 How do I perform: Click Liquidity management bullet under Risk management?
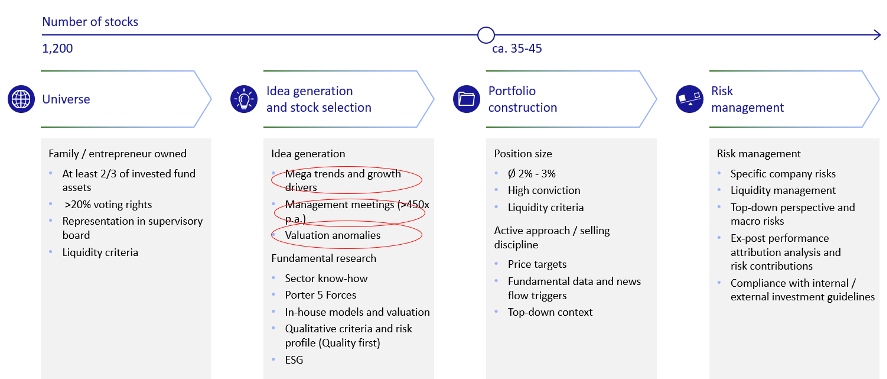pyautogui.click(x=783, y=191)
